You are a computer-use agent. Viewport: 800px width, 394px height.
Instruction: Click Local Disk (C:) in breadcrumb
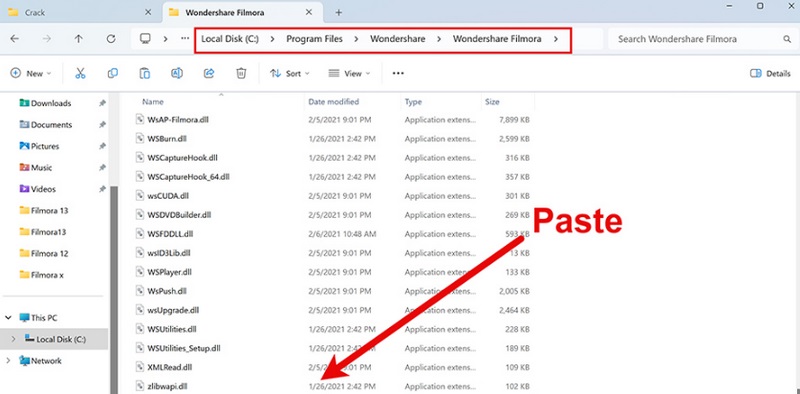(230, 39)
